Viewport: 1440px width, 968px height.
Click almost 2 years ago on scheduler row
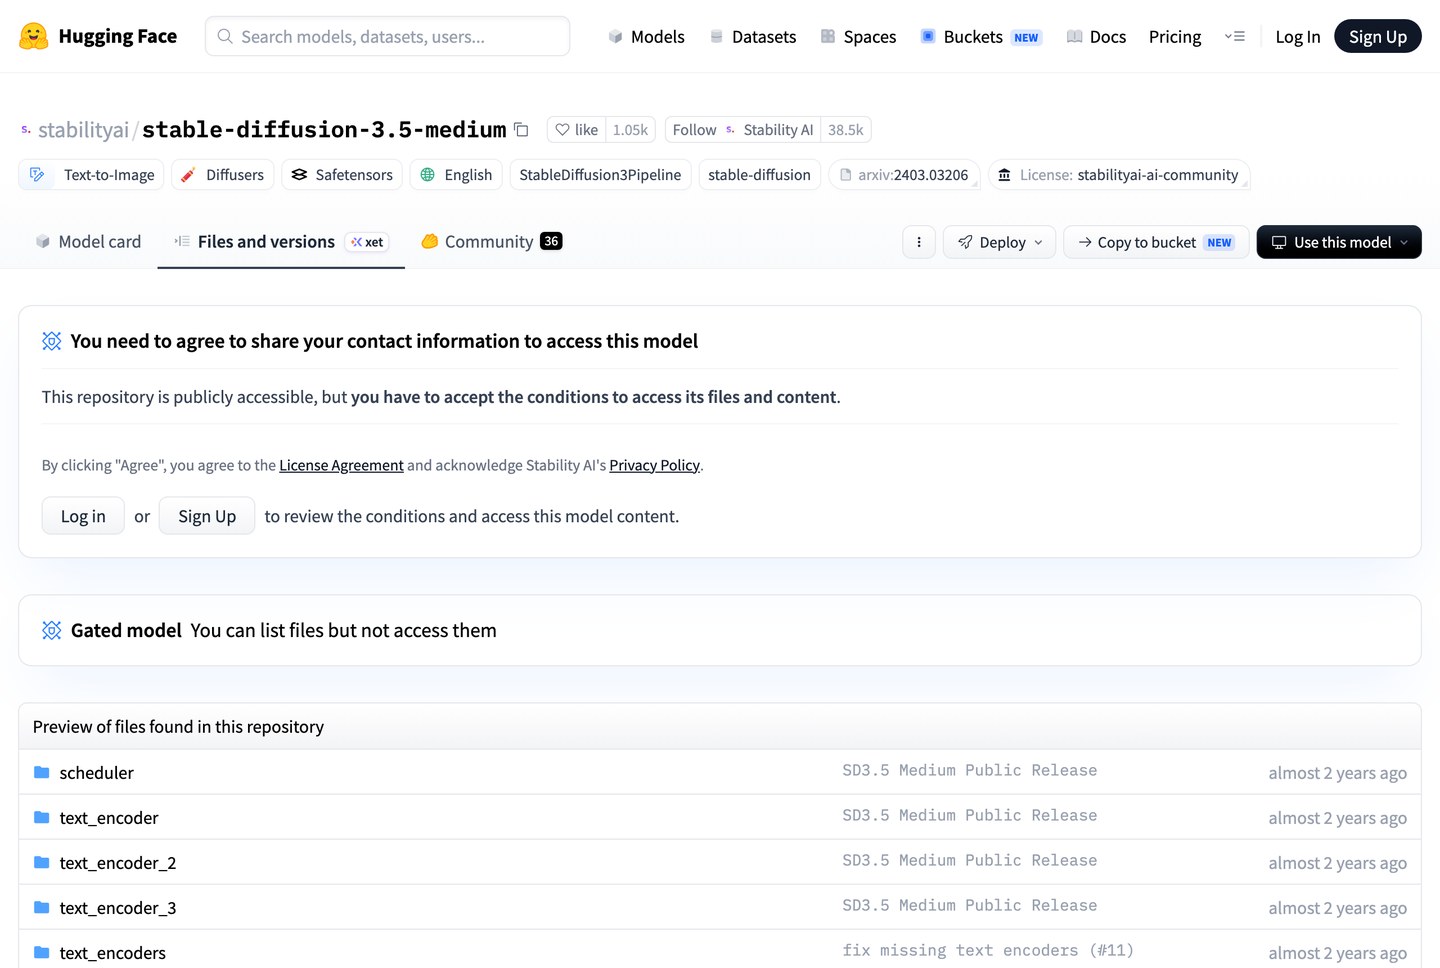click(1337, 773)
